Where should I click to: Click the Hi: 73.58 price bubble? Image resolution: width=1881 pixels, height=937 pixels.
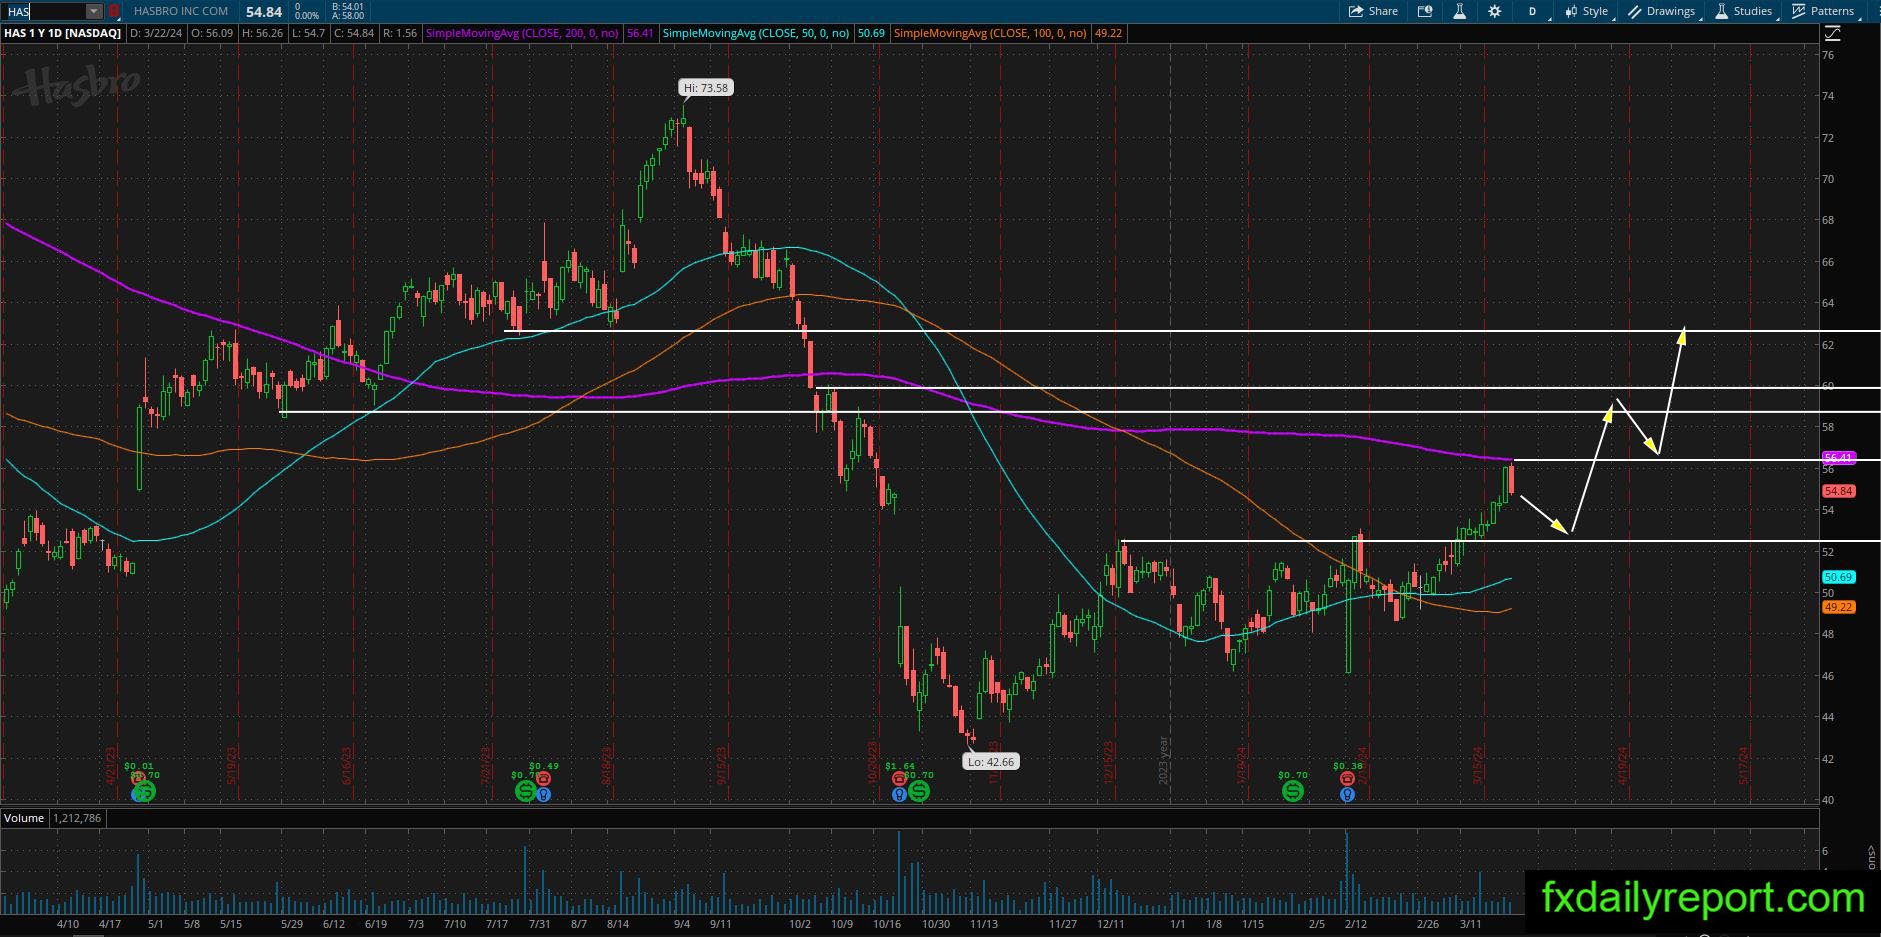pyautogui.click(x=706, y=88)
